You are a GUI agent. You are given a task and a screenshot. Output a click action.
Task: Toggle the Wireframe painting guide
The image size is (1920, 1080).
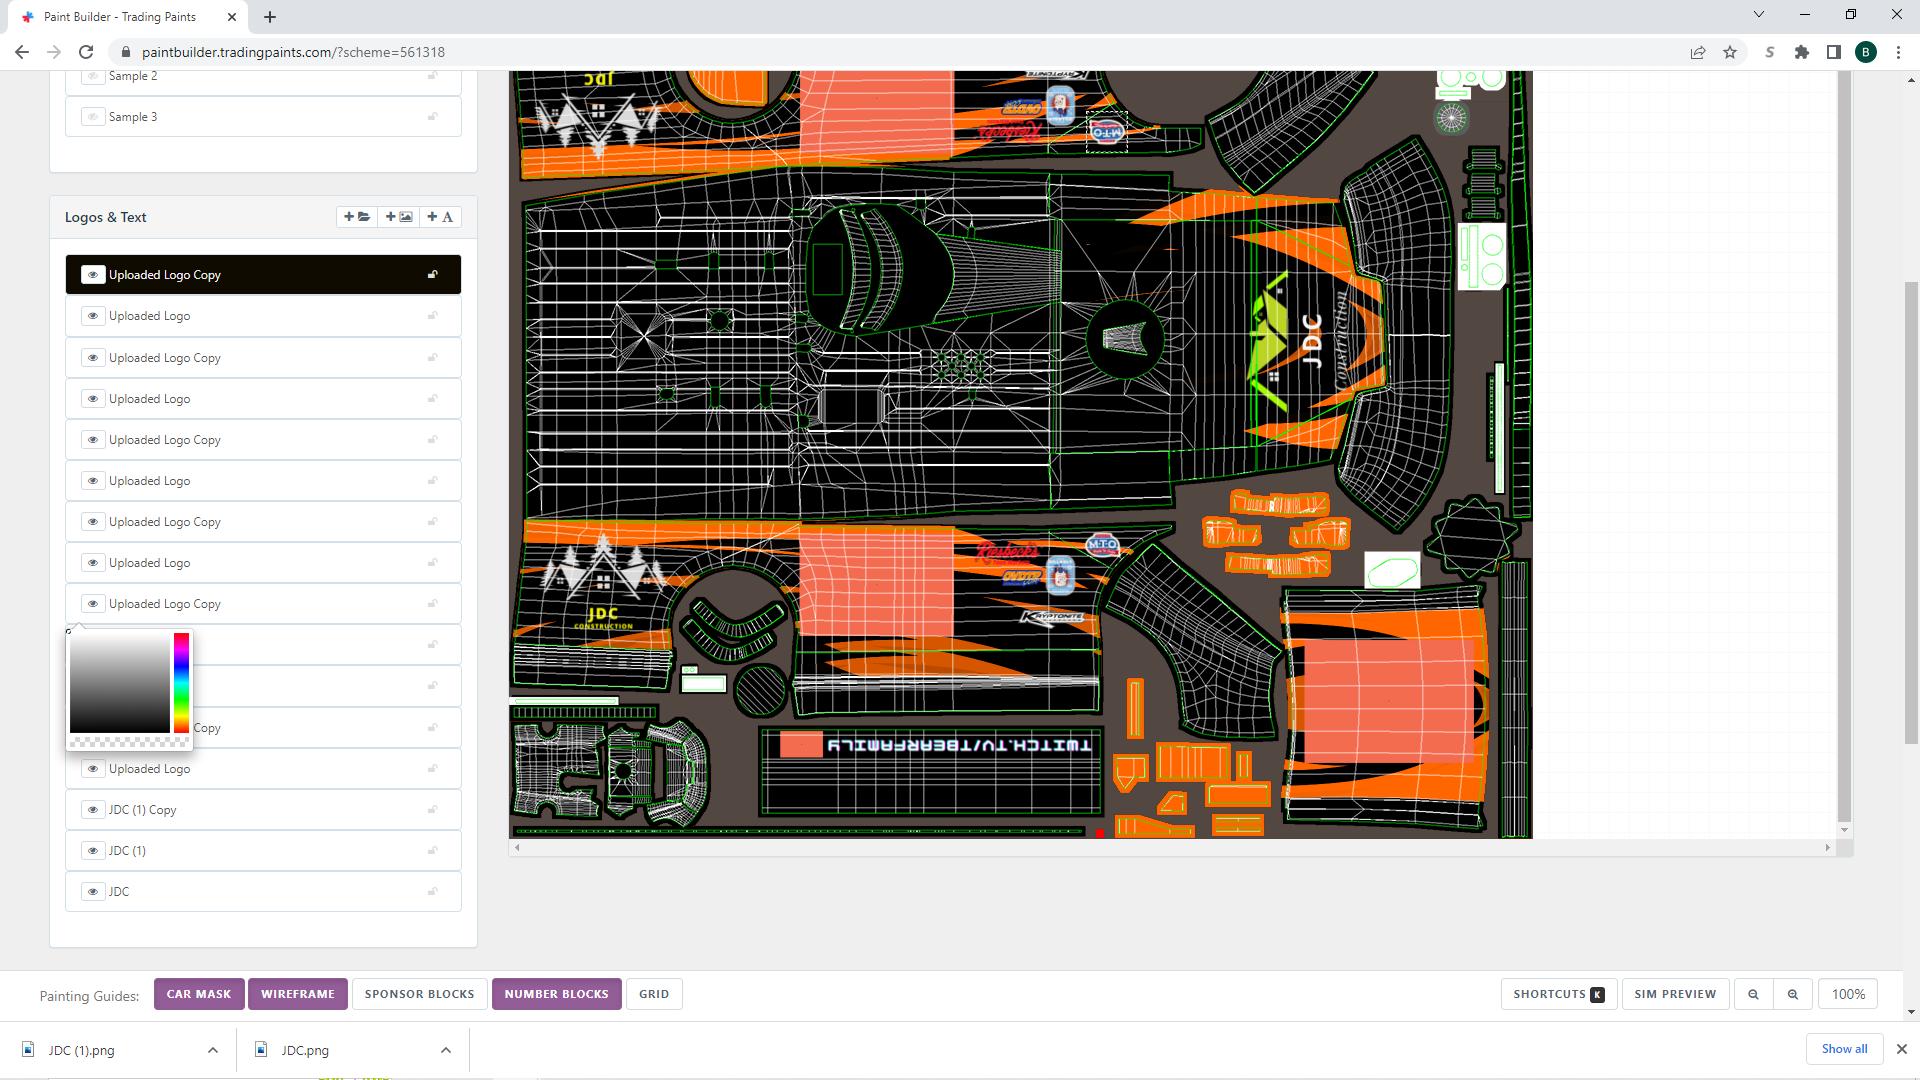(298, 994)
